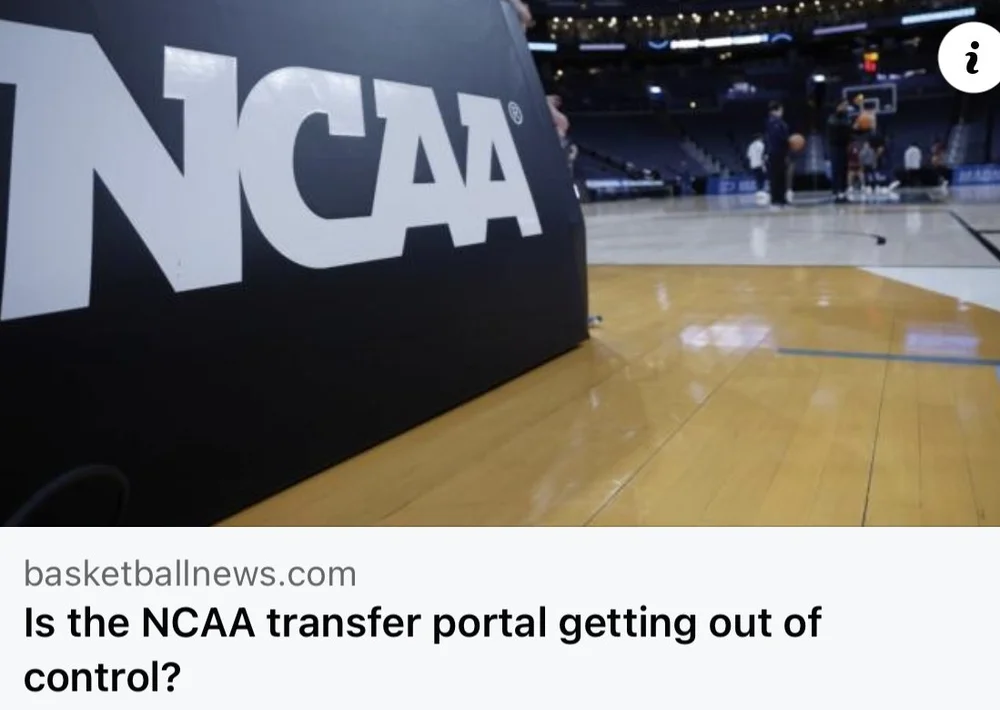This screenshot has width=1000, height=710.
Task: Click the red shot clock above backboard
Action: click(870, 63)
